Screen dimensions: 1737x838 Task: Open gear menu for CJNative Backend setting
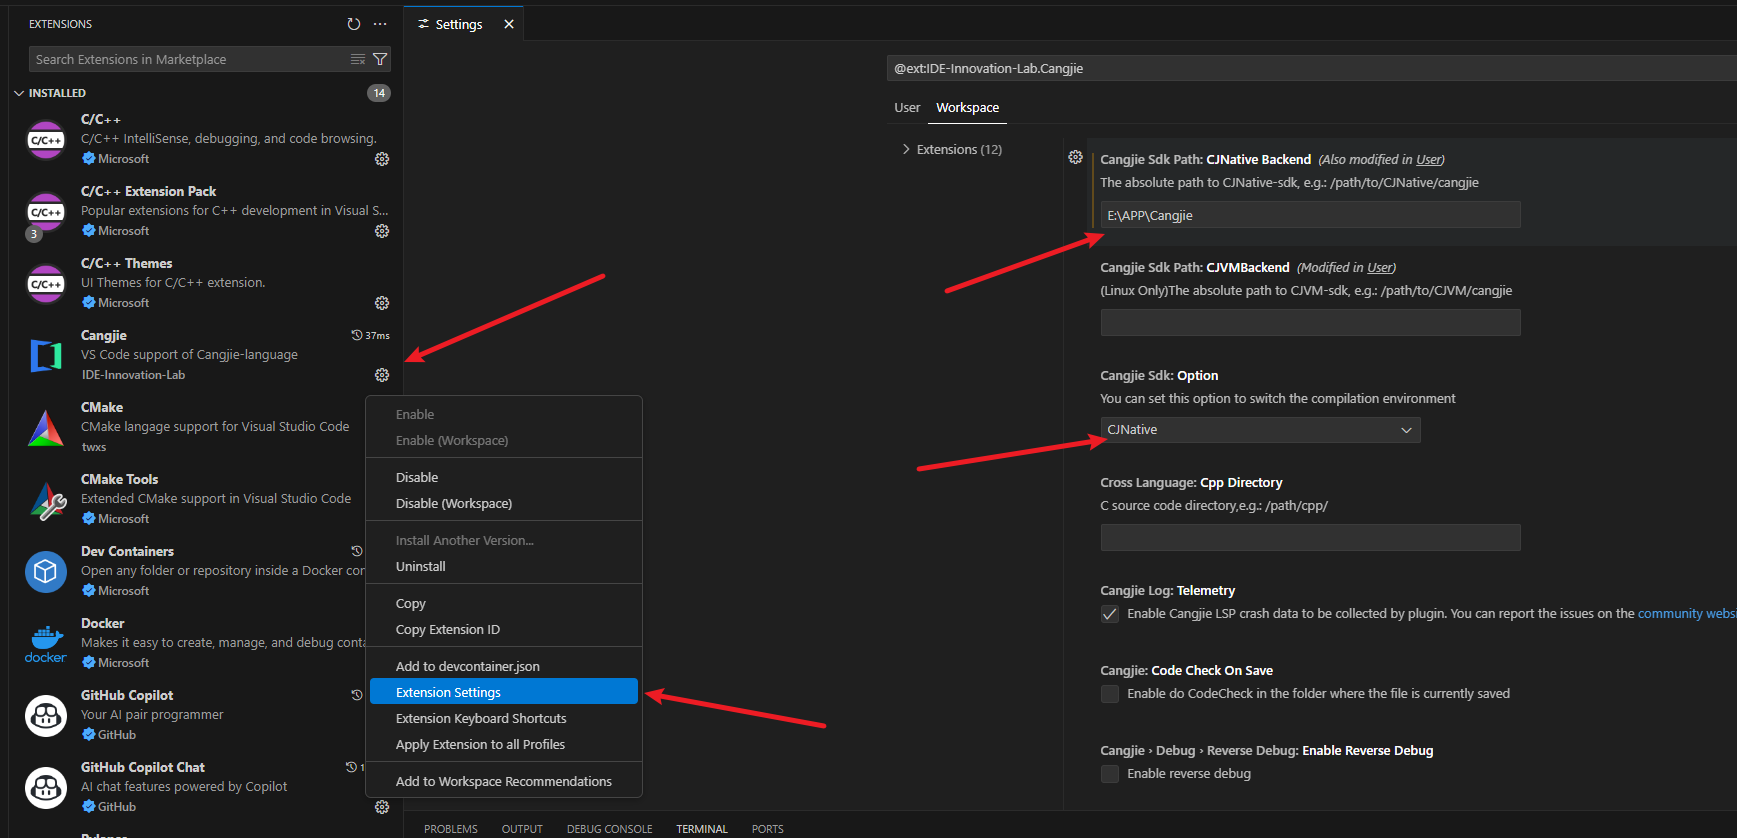[1075, 157]
